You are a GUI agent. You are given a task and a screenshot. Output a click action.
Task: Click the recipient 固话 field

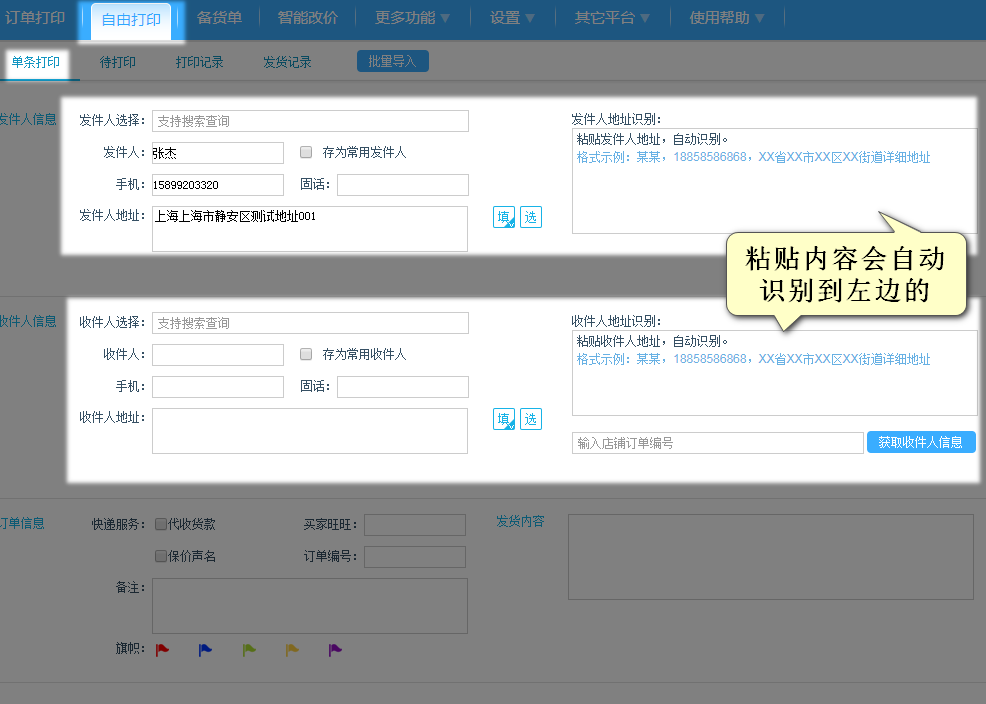(402, 387)
